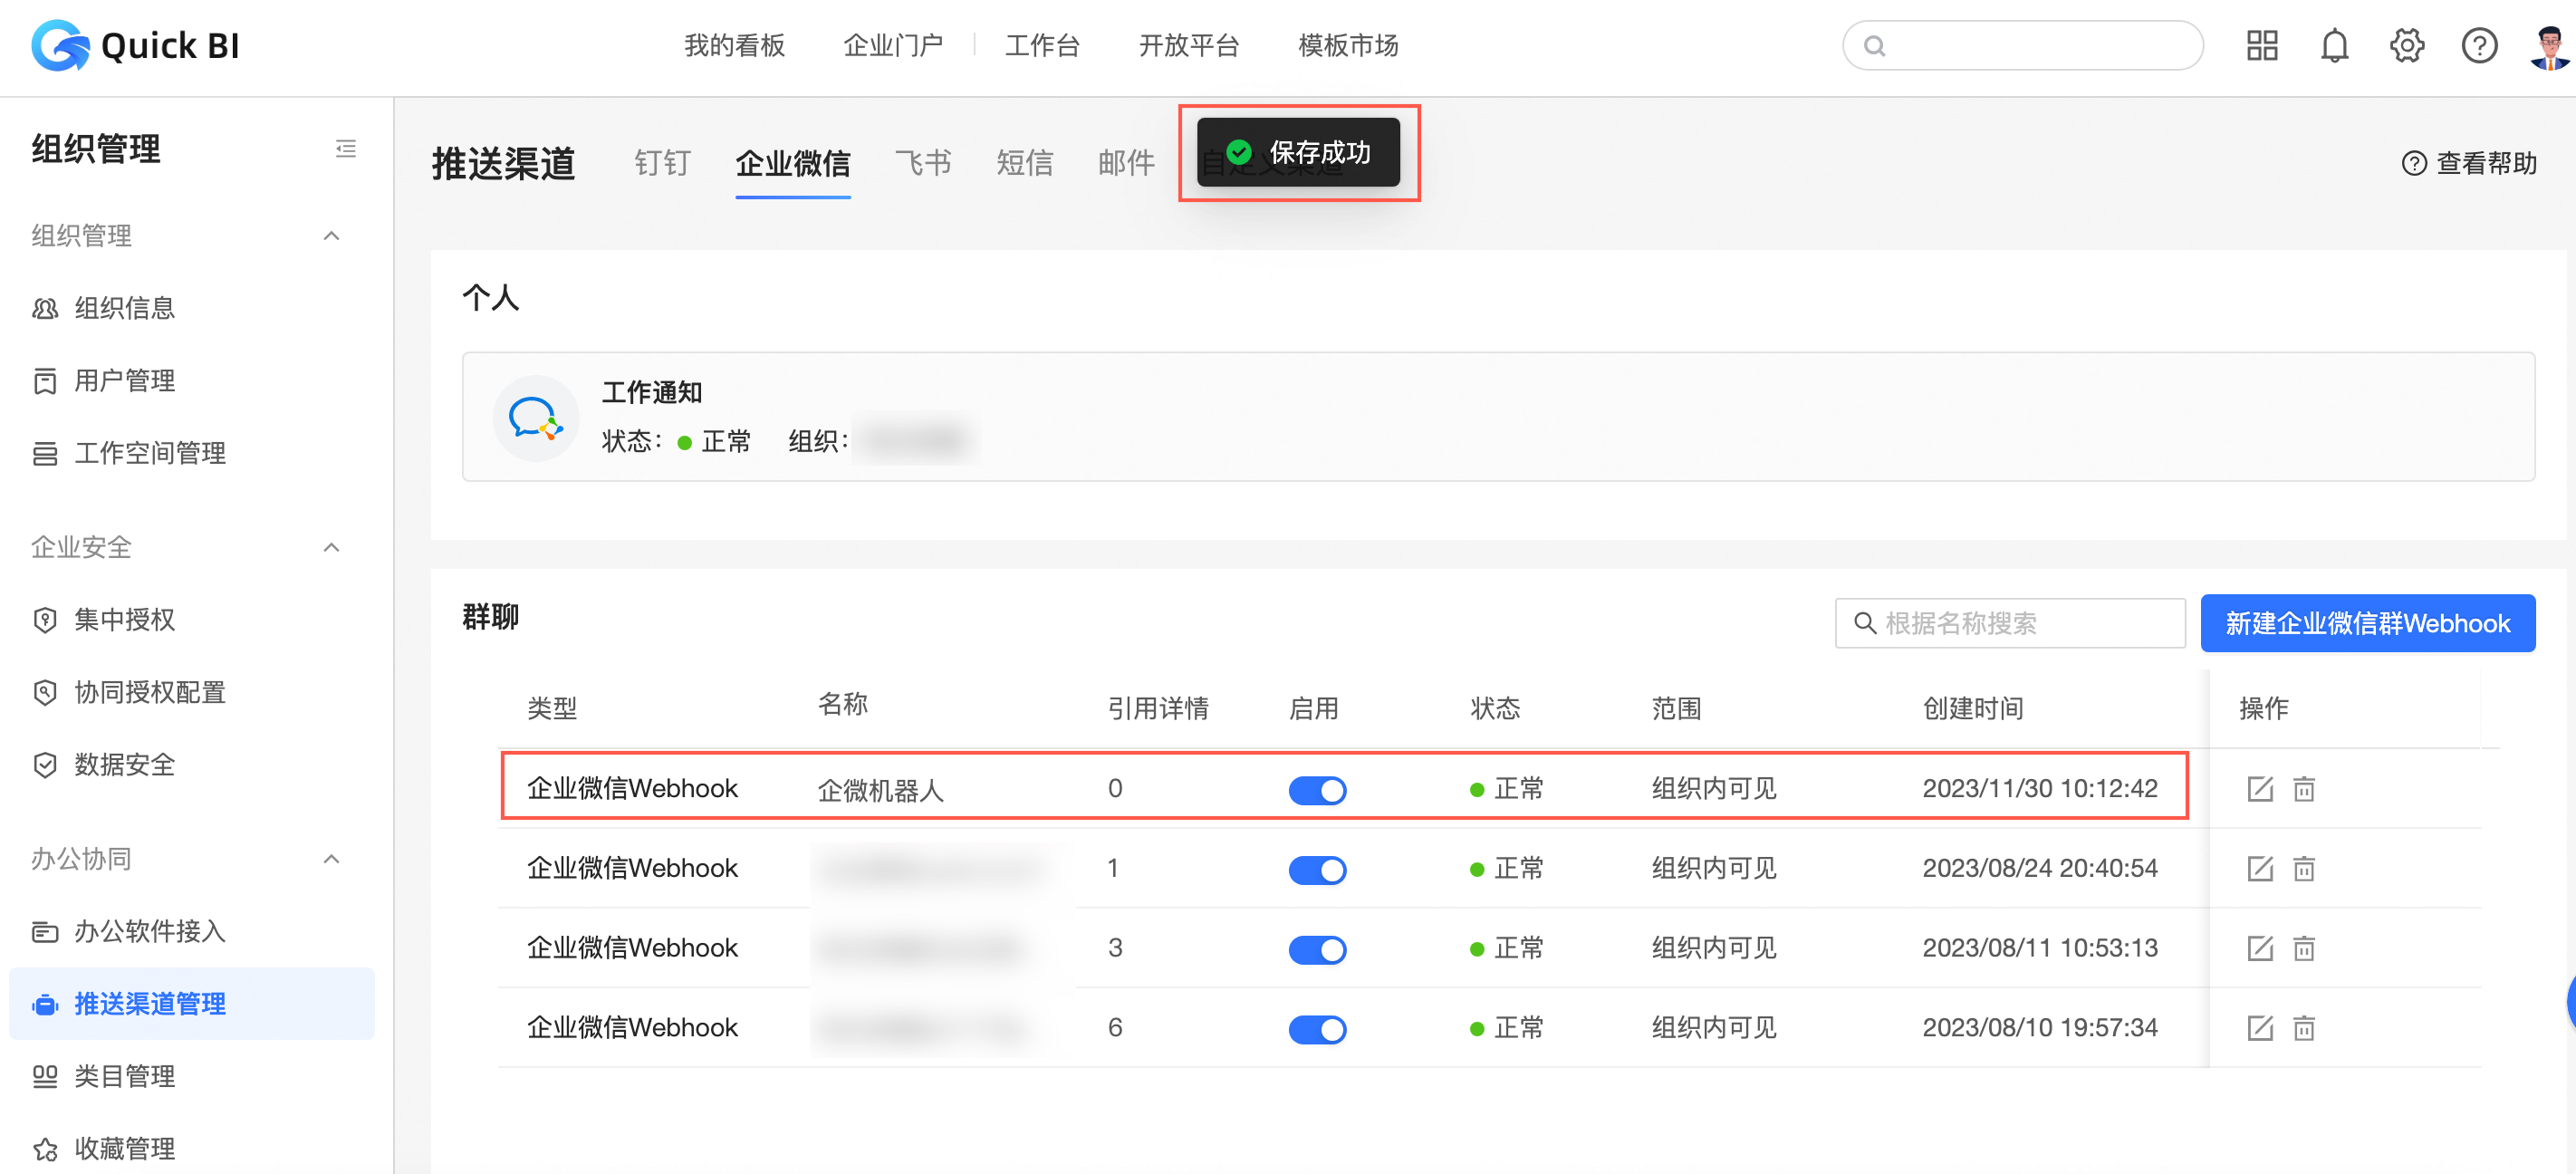Toggle the switch for webhook with 1 reference
The height and width of the screenshot is (1174, 2576).
pos(1317,870)
